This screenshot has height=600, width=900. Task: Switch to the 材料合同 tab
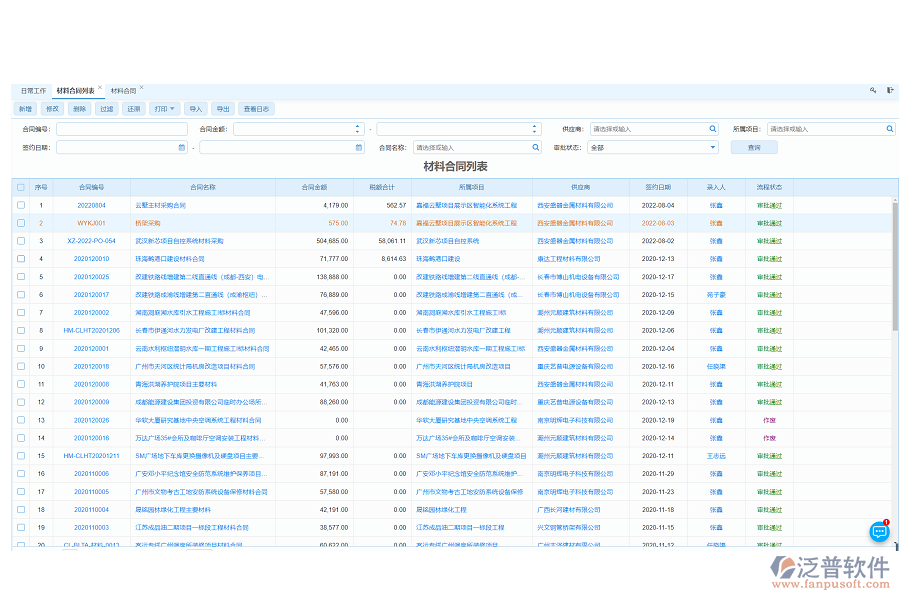click(123, 90)
